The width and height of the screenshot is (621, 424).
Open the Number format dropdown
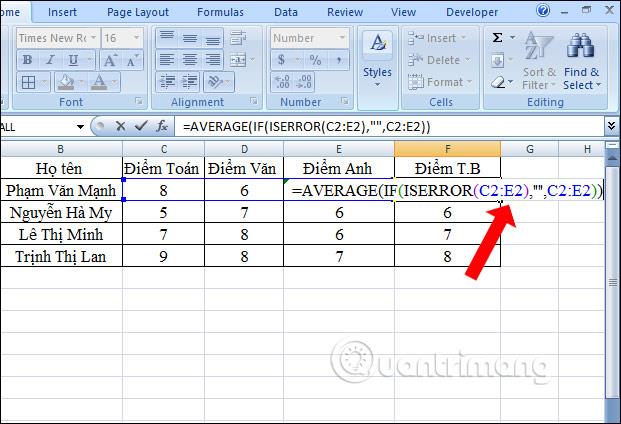342,38
